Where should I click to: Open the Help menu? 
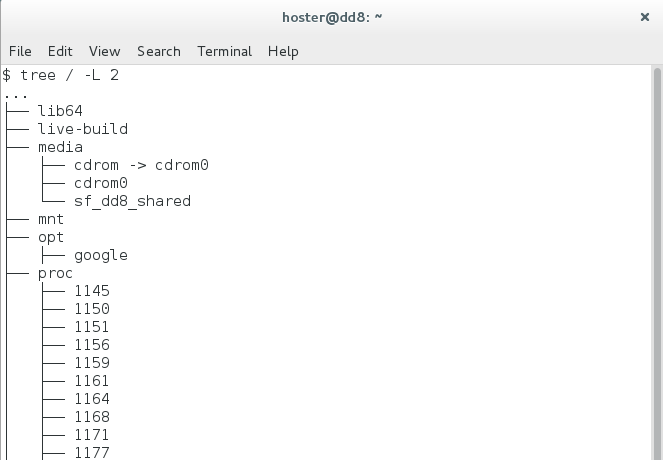283,52
